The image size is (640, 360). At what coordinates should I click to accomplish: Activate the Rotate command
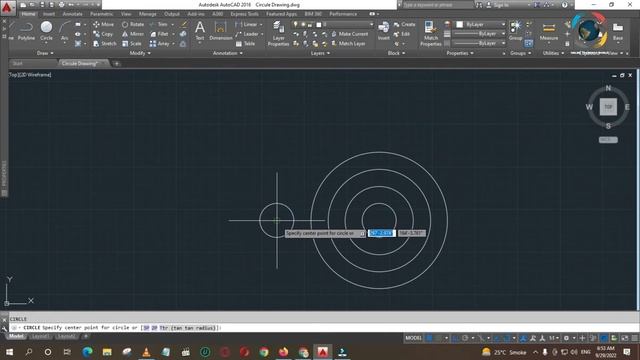133,24
